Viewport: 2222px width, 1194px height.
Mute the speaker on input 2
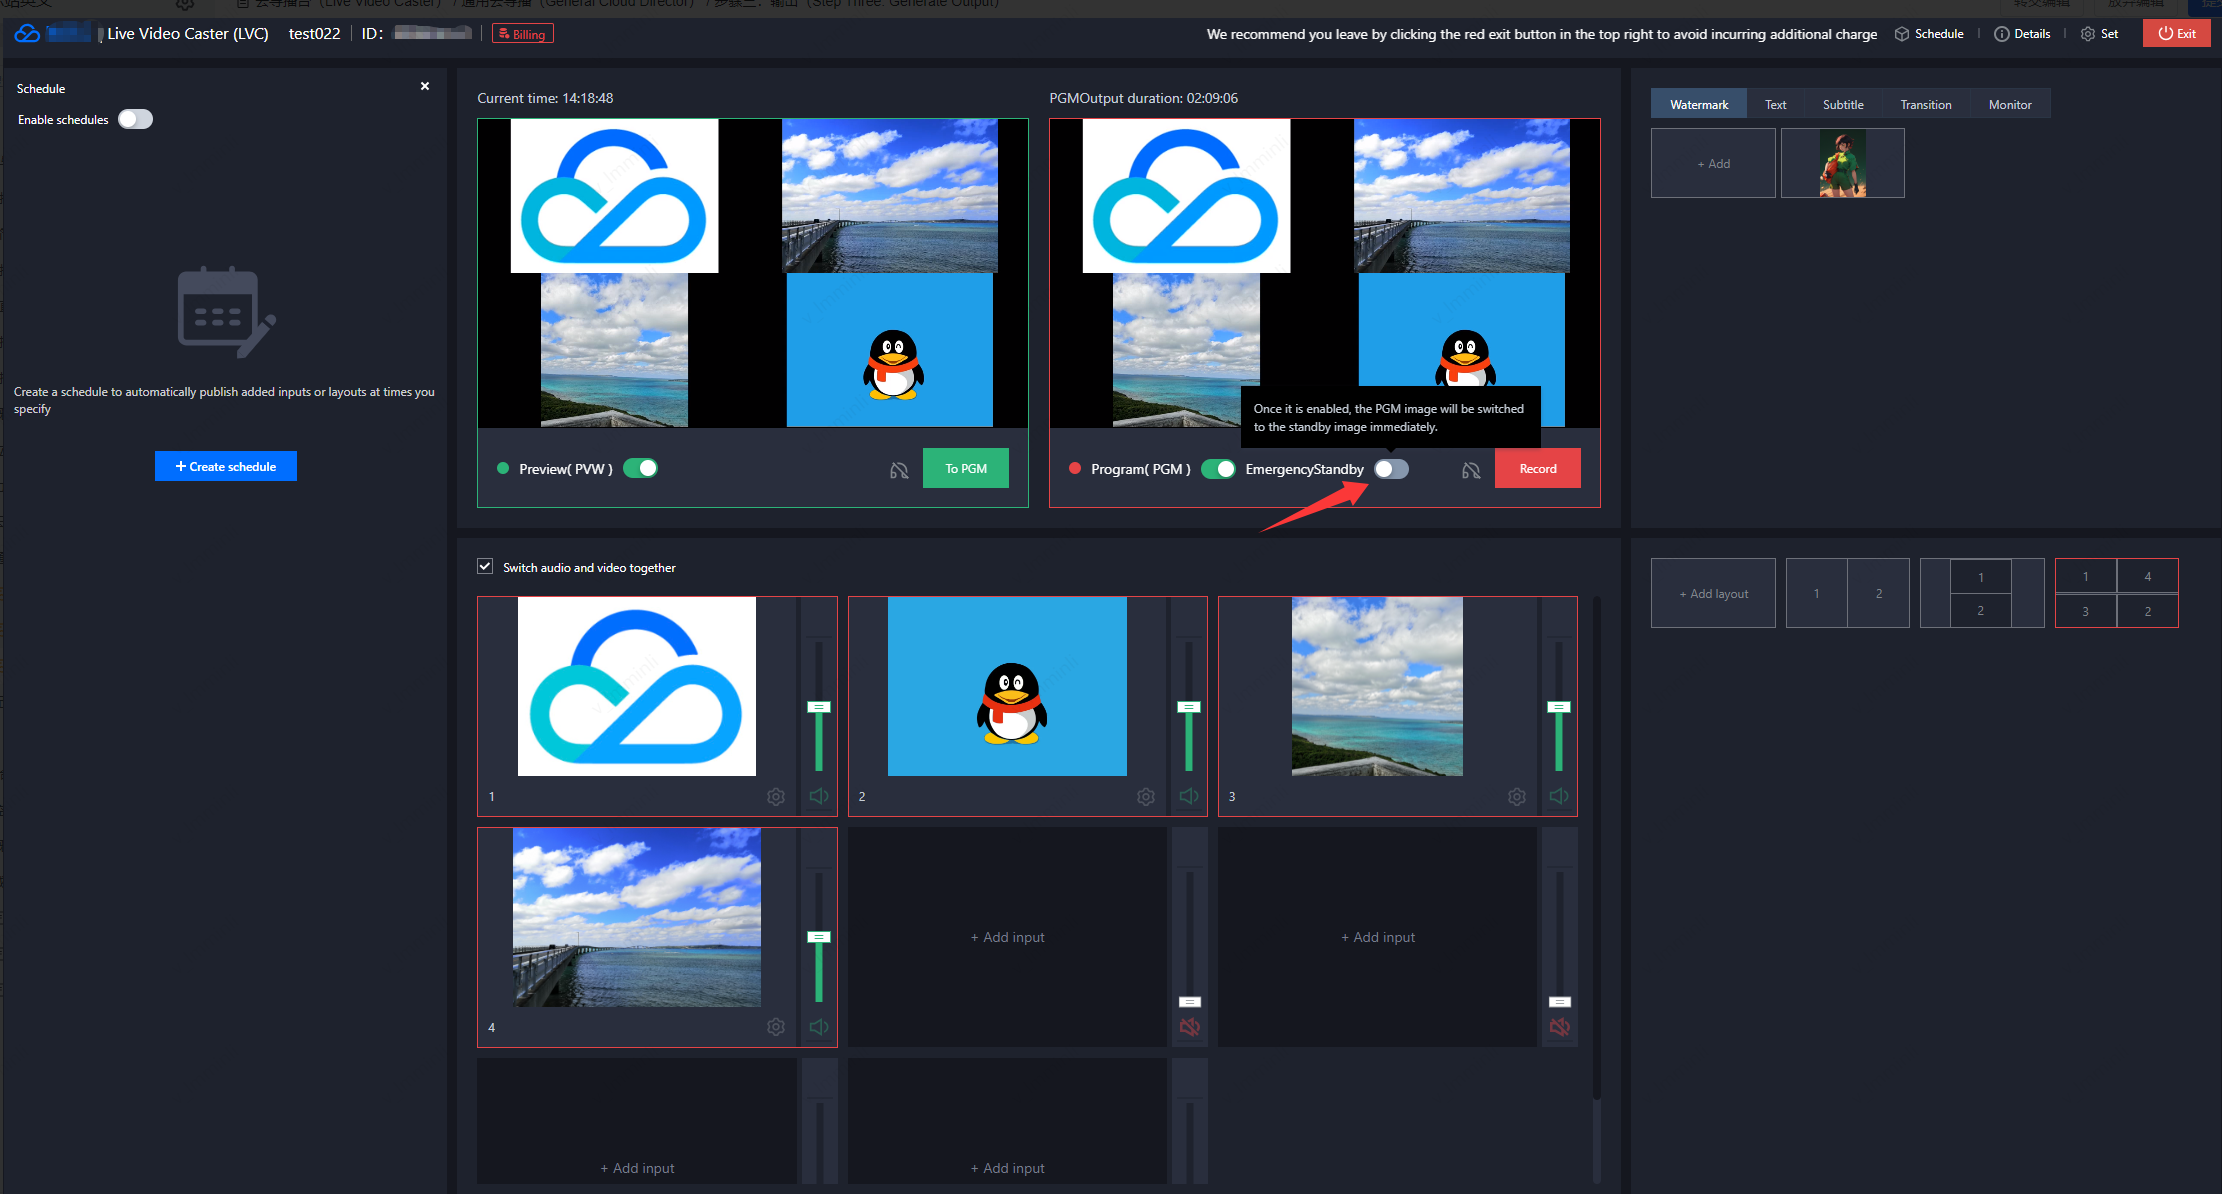click(x=1189, y=797)
